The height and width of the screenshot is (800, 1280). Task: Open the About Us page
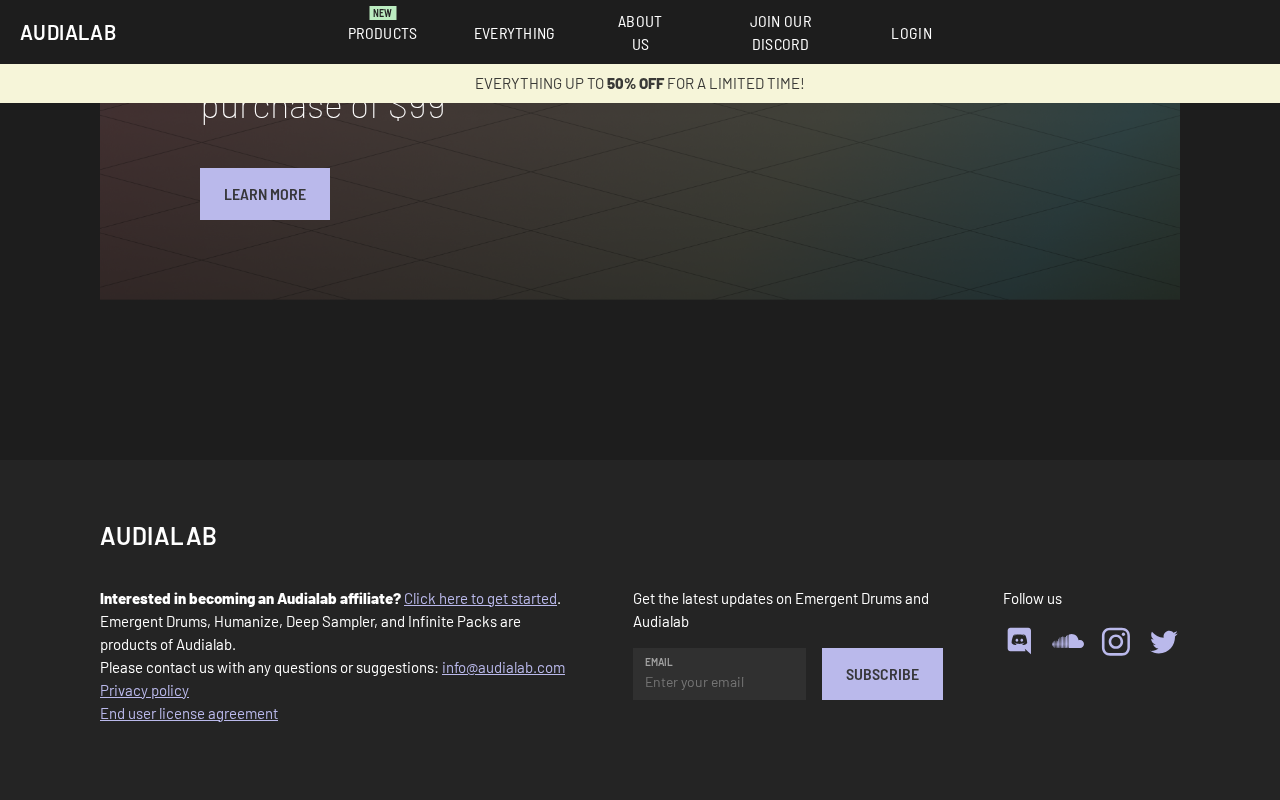coord(640,33)
